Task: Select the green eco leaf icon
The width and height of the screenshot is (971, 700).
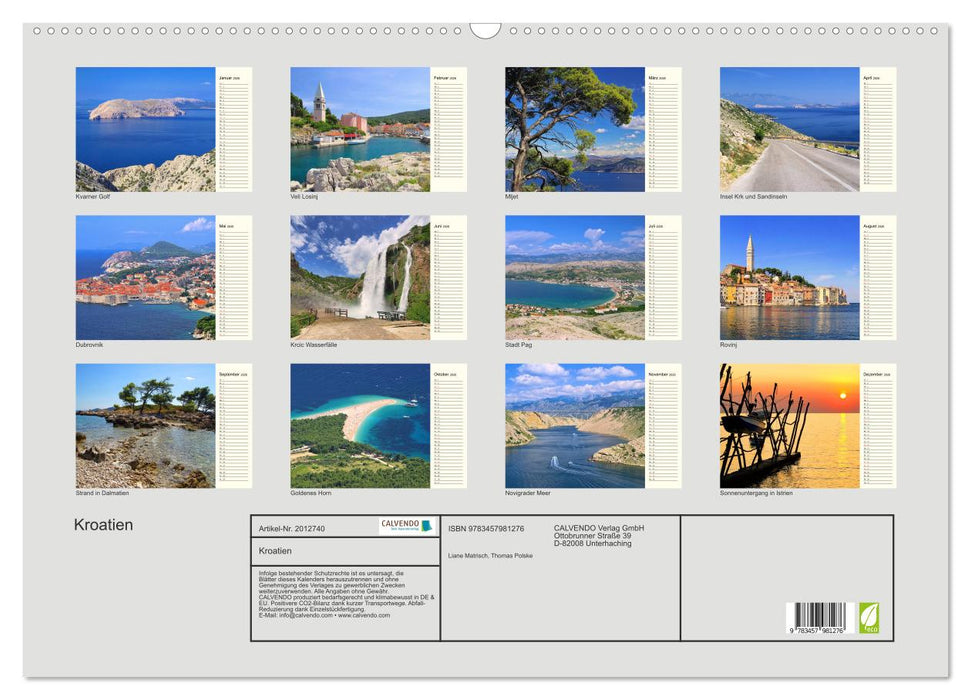Action: pos(869,617)
